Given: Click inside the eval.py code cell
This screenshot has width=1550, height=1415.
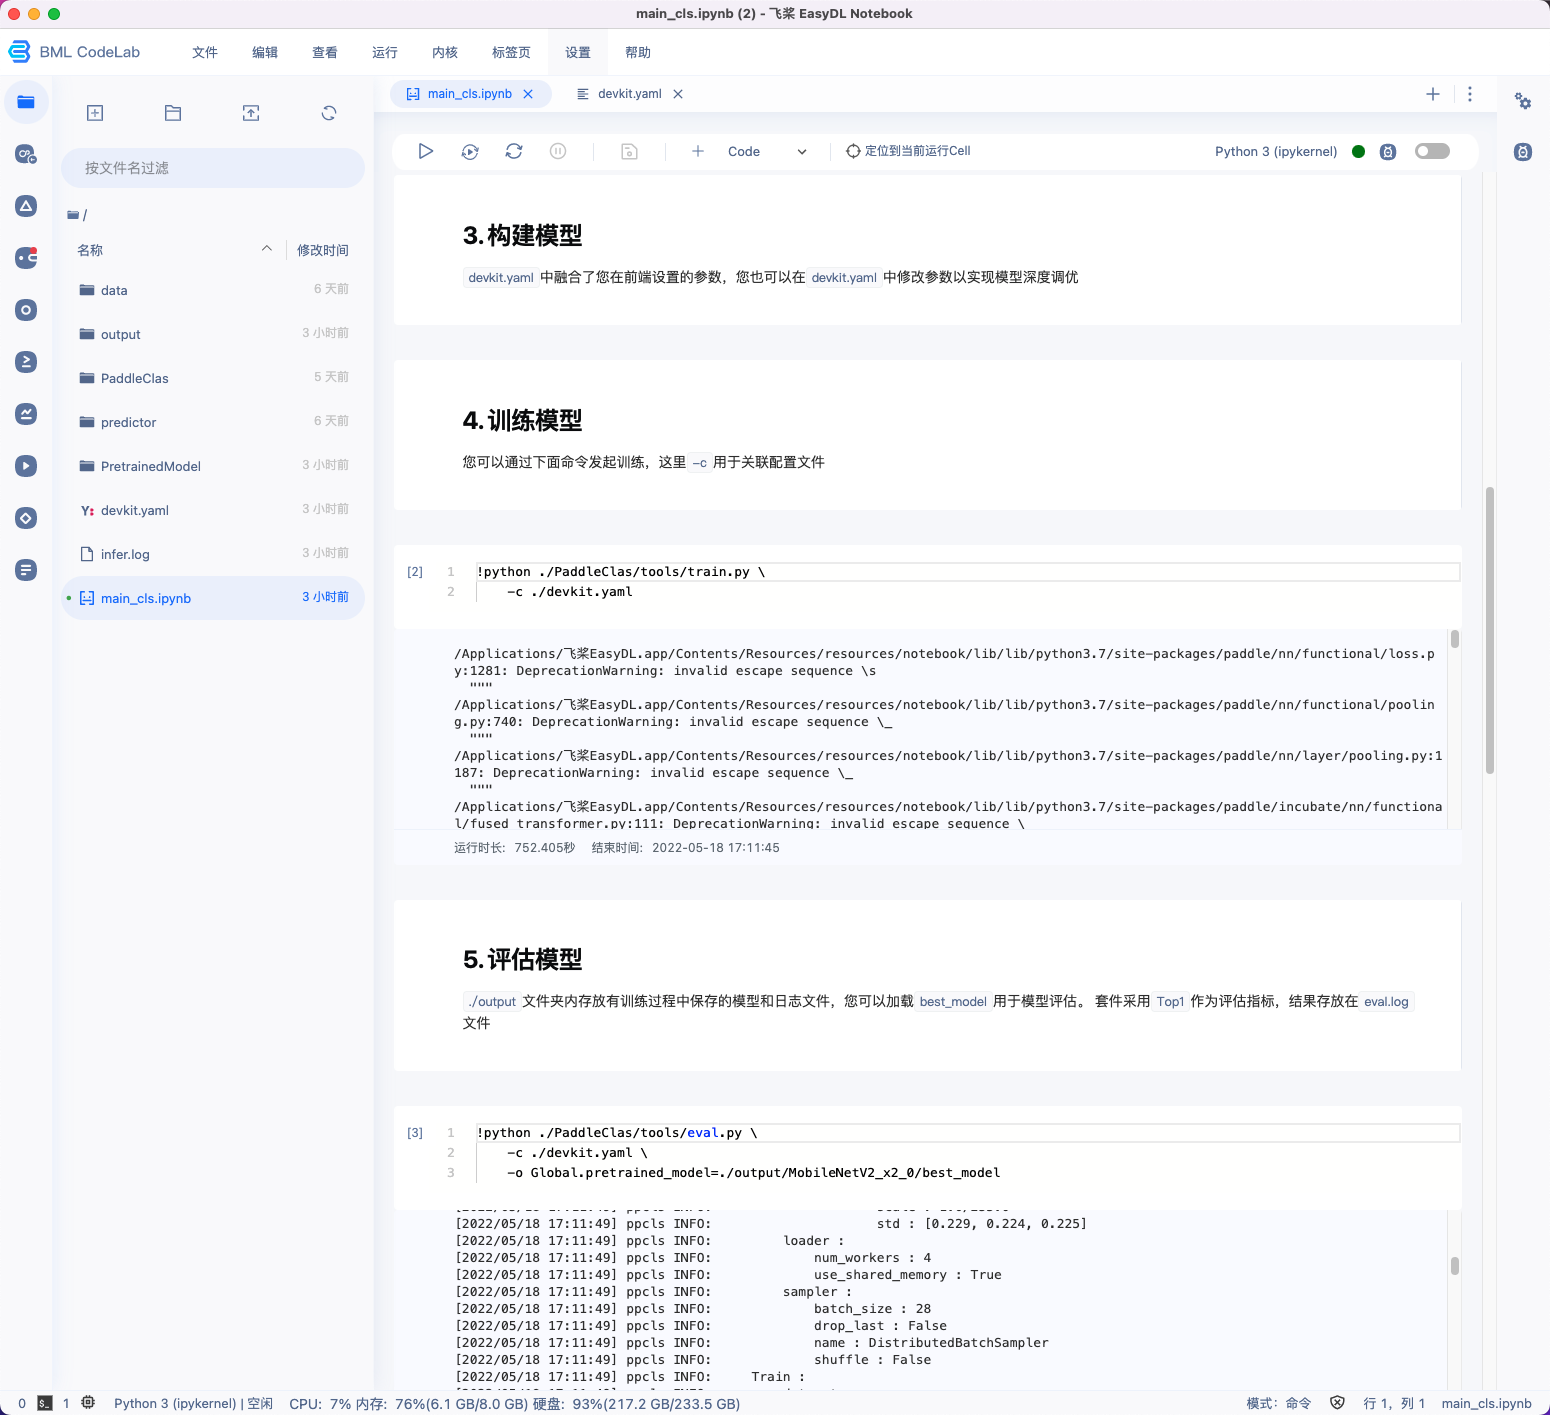Looking at the screenshot, I should (967, 1153).
